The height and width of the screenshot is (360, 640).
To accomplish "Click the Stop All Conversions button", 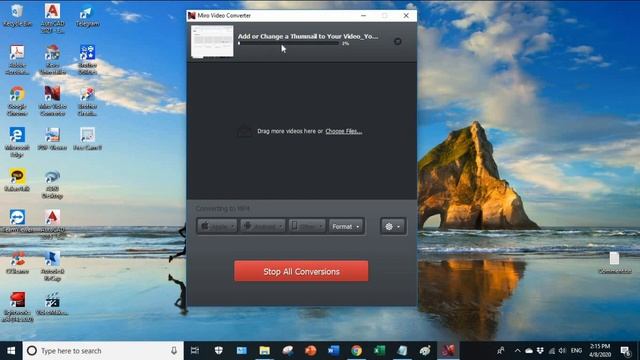I will point(301,271).
